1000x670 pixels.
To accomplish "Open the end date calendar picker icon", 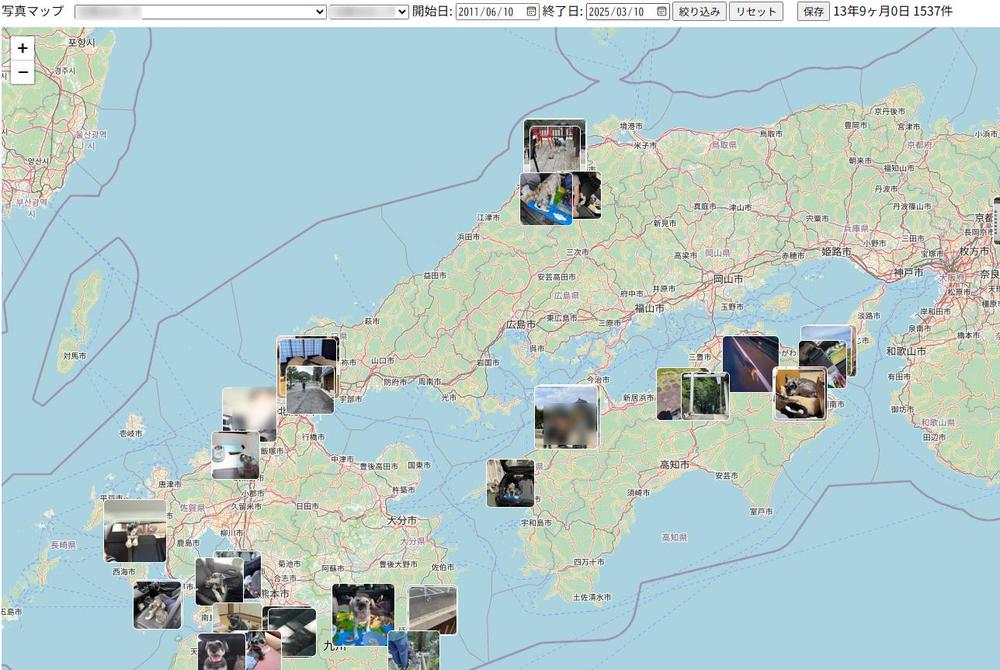I will [x=661, y=11].
